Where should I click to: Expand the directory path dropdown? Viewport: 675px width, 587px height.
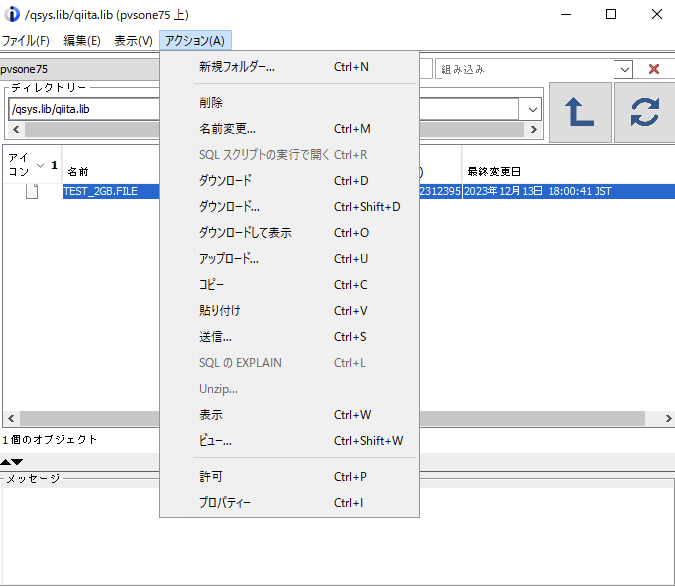pos(533,109)
